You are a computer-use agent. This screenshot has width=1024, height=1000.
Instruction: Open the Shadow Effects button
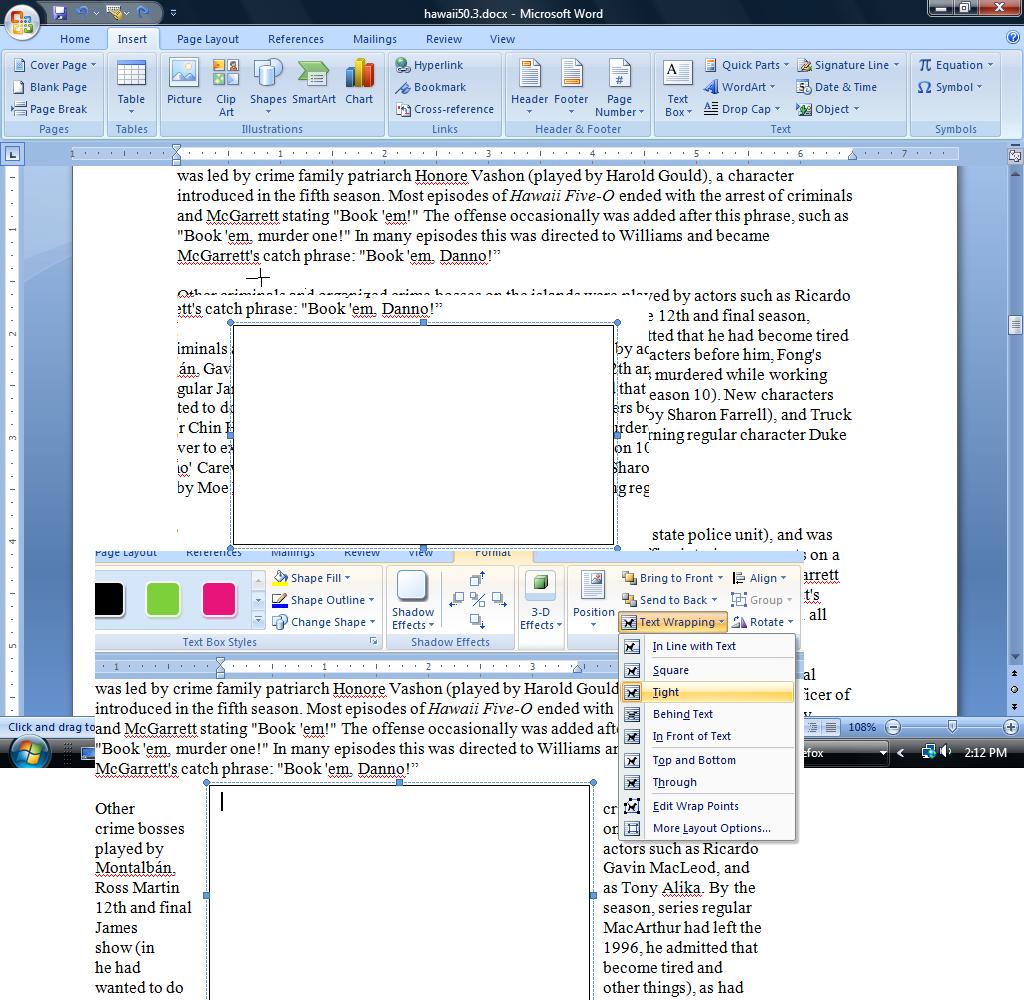pos(413,600)
